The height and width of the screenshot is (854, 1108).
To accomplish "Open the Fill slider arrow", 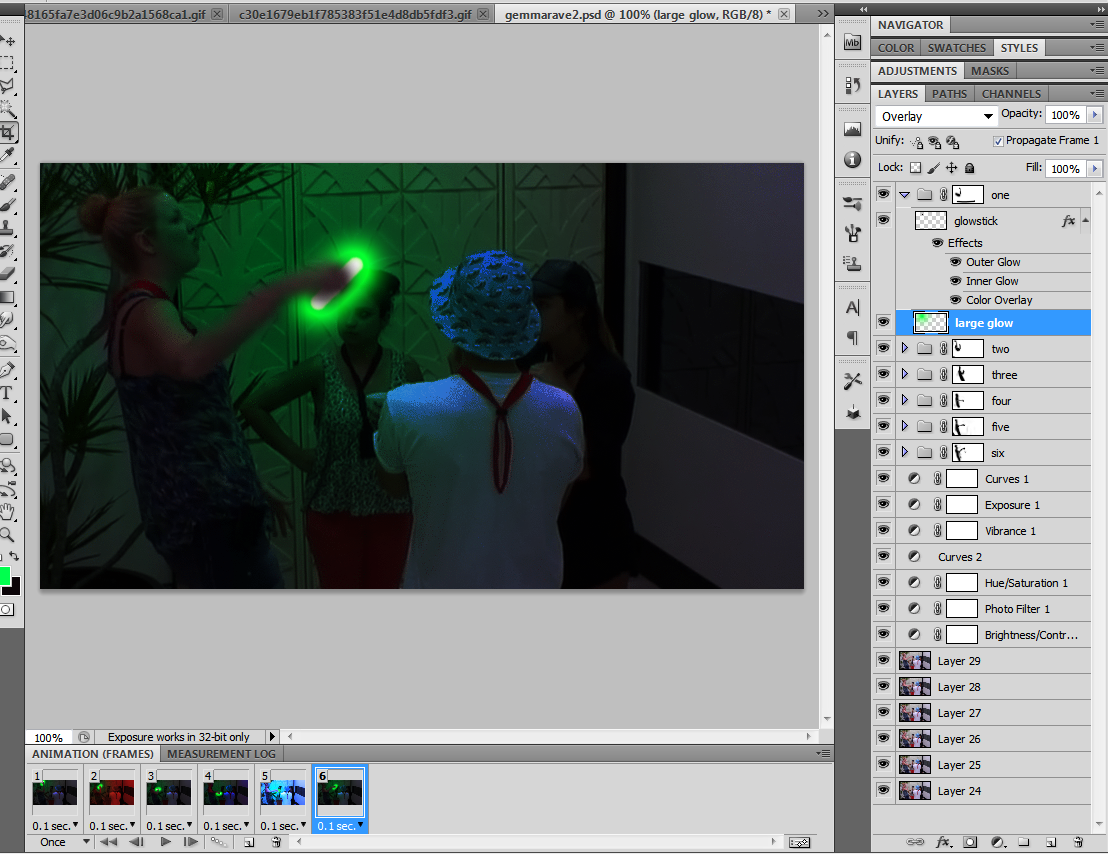I will click(x=1095, y=168).
